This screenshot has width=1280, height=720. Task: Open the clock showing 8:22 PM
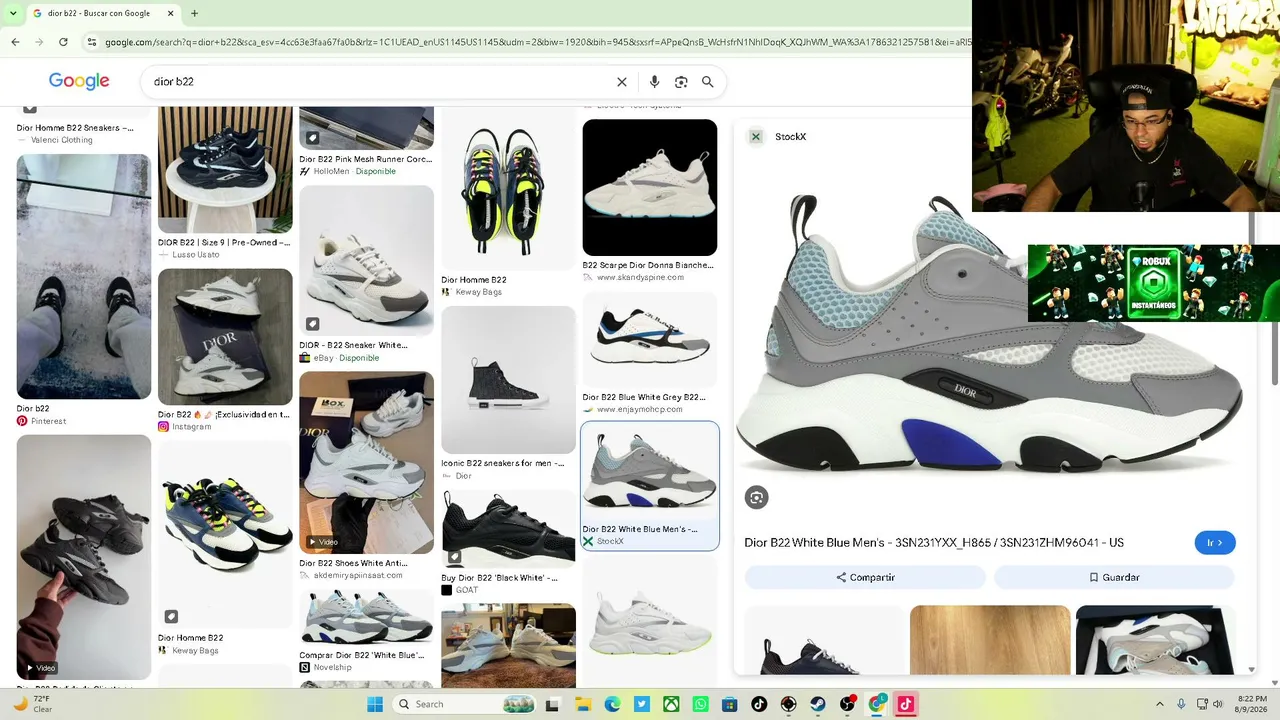point(1252,704)
